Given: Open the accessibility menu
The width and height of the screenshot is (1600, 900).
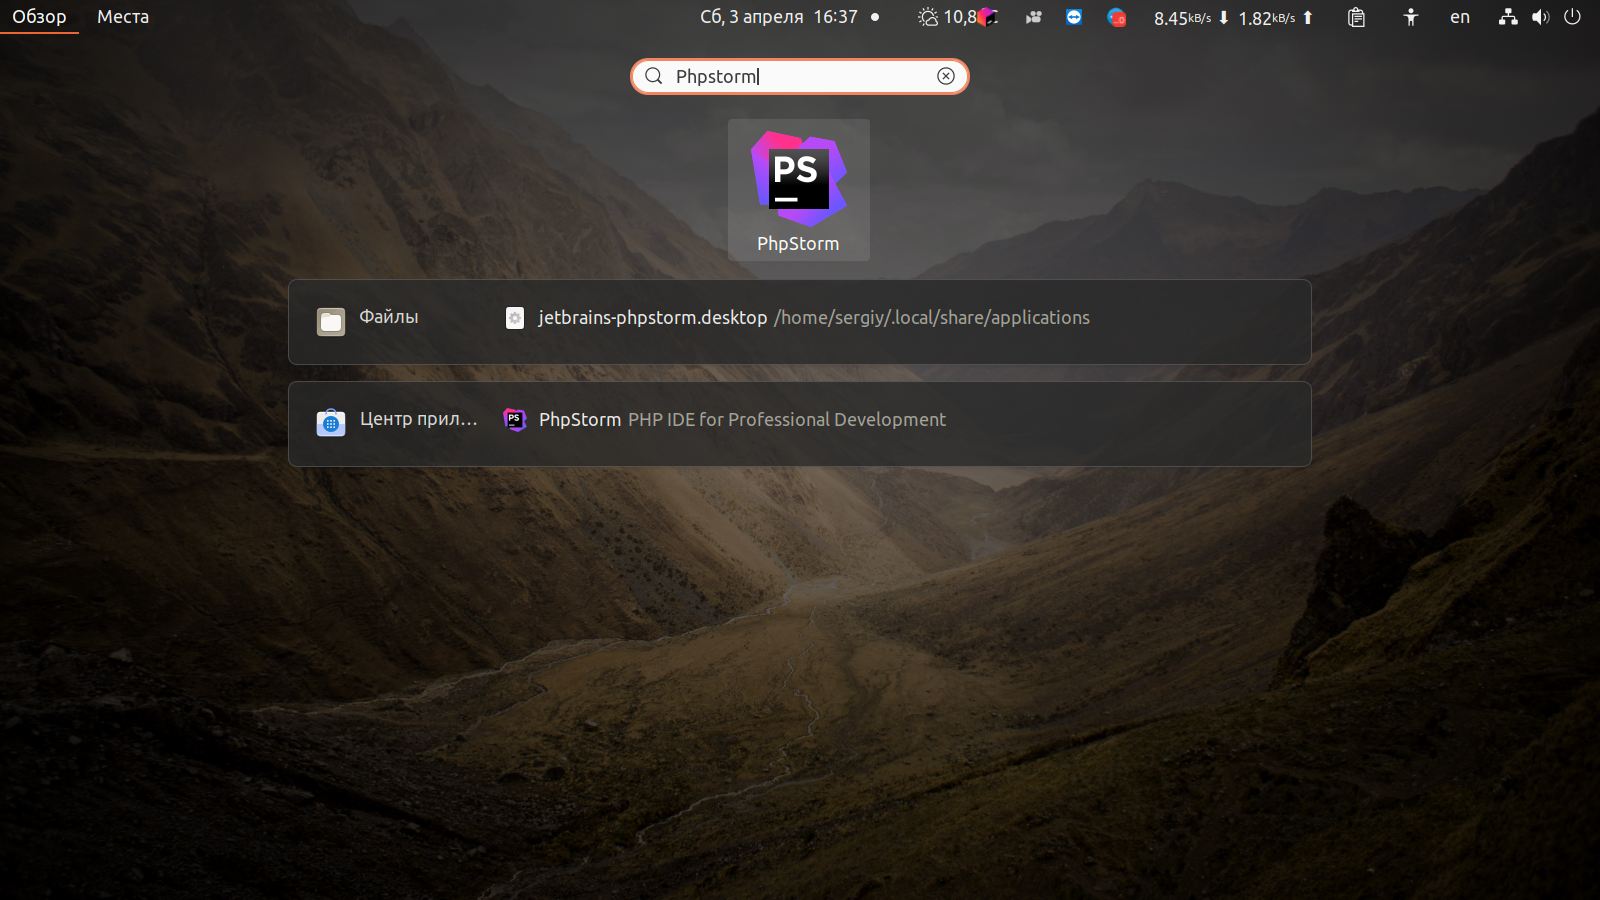Looking at the screenshot, I should click(1411, 17).
